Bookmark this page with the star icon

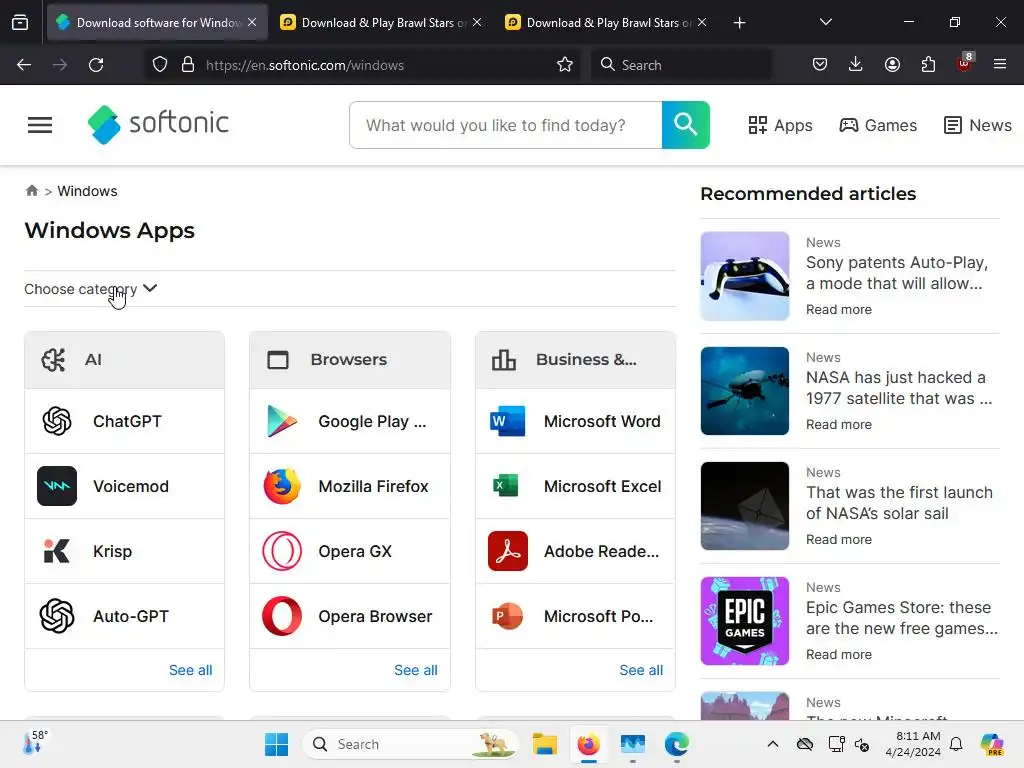(565, 65)
